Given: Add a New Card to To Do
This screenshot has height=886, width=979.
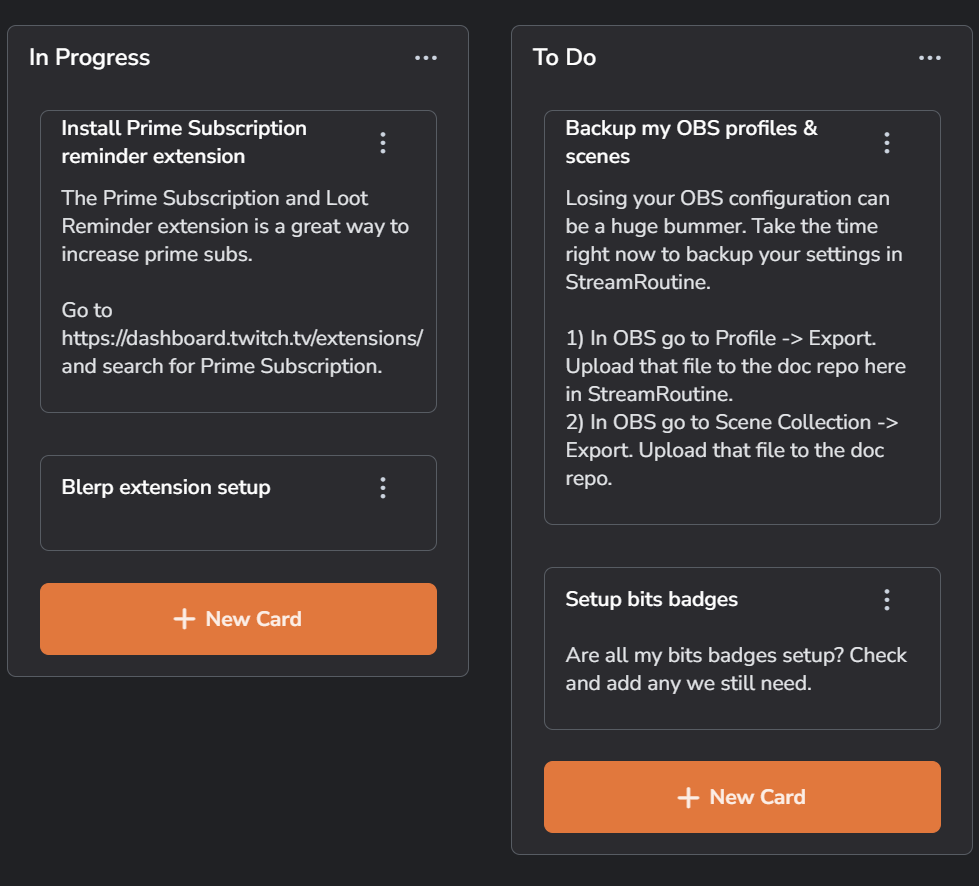Looking at the screenshot, I should click(x=742, y=797).
